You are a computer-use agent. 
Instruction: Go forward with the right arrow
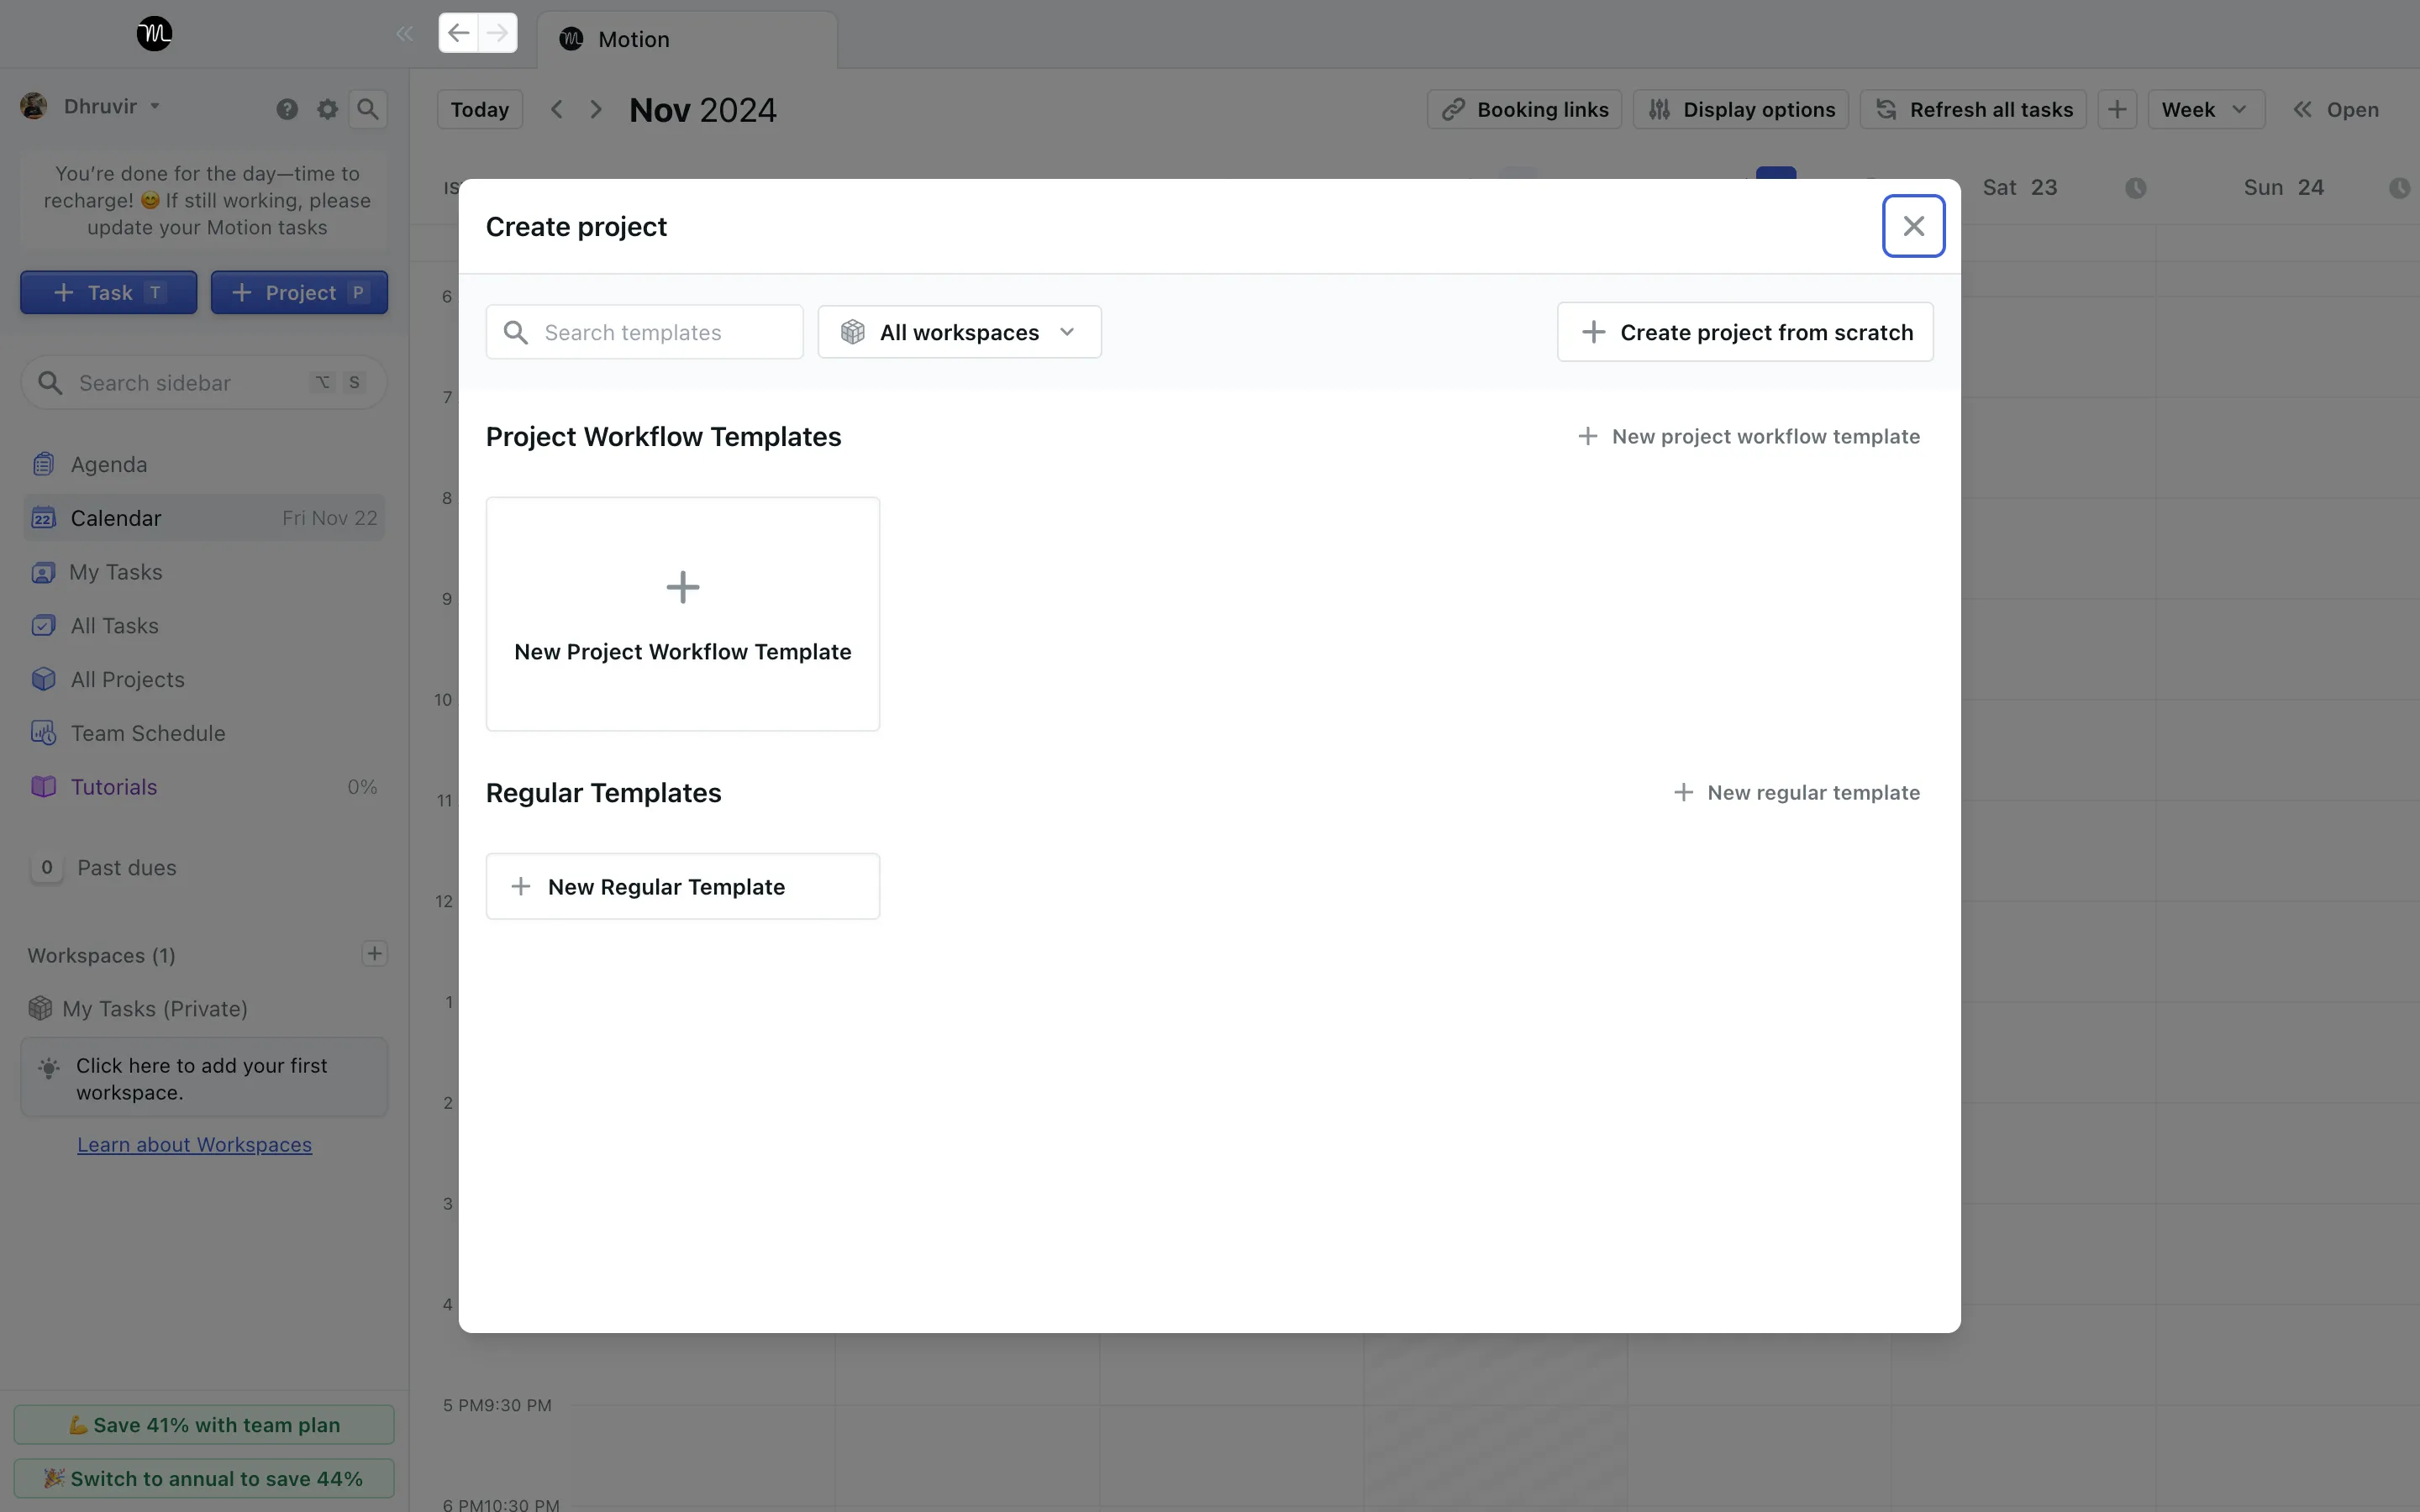[x=498, y=33]
